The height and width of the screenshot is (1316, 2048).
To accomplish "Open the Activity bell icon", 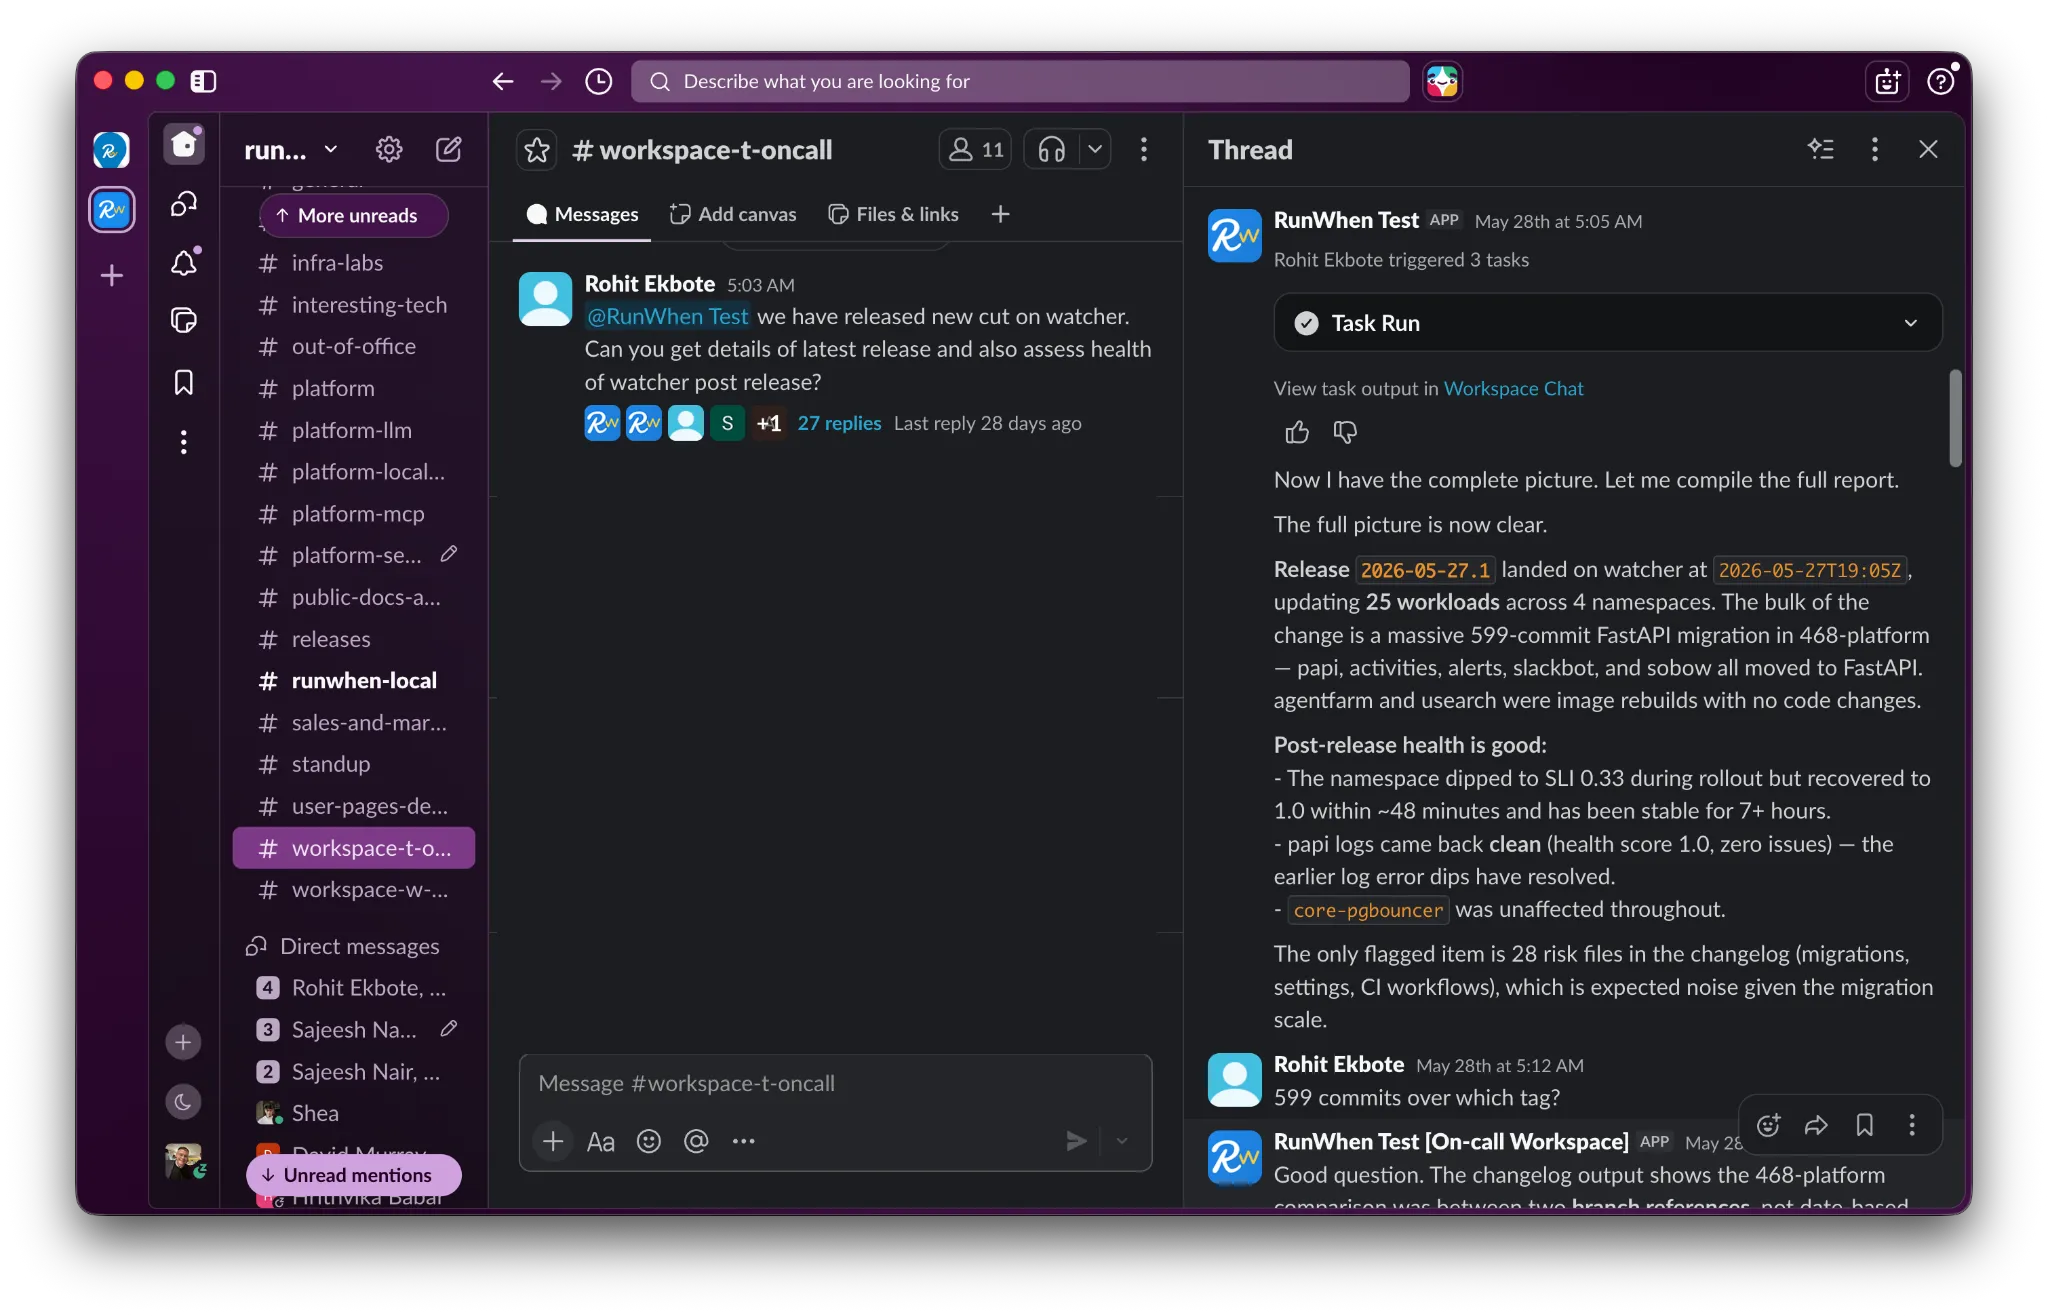I will [x=184, y=262].
